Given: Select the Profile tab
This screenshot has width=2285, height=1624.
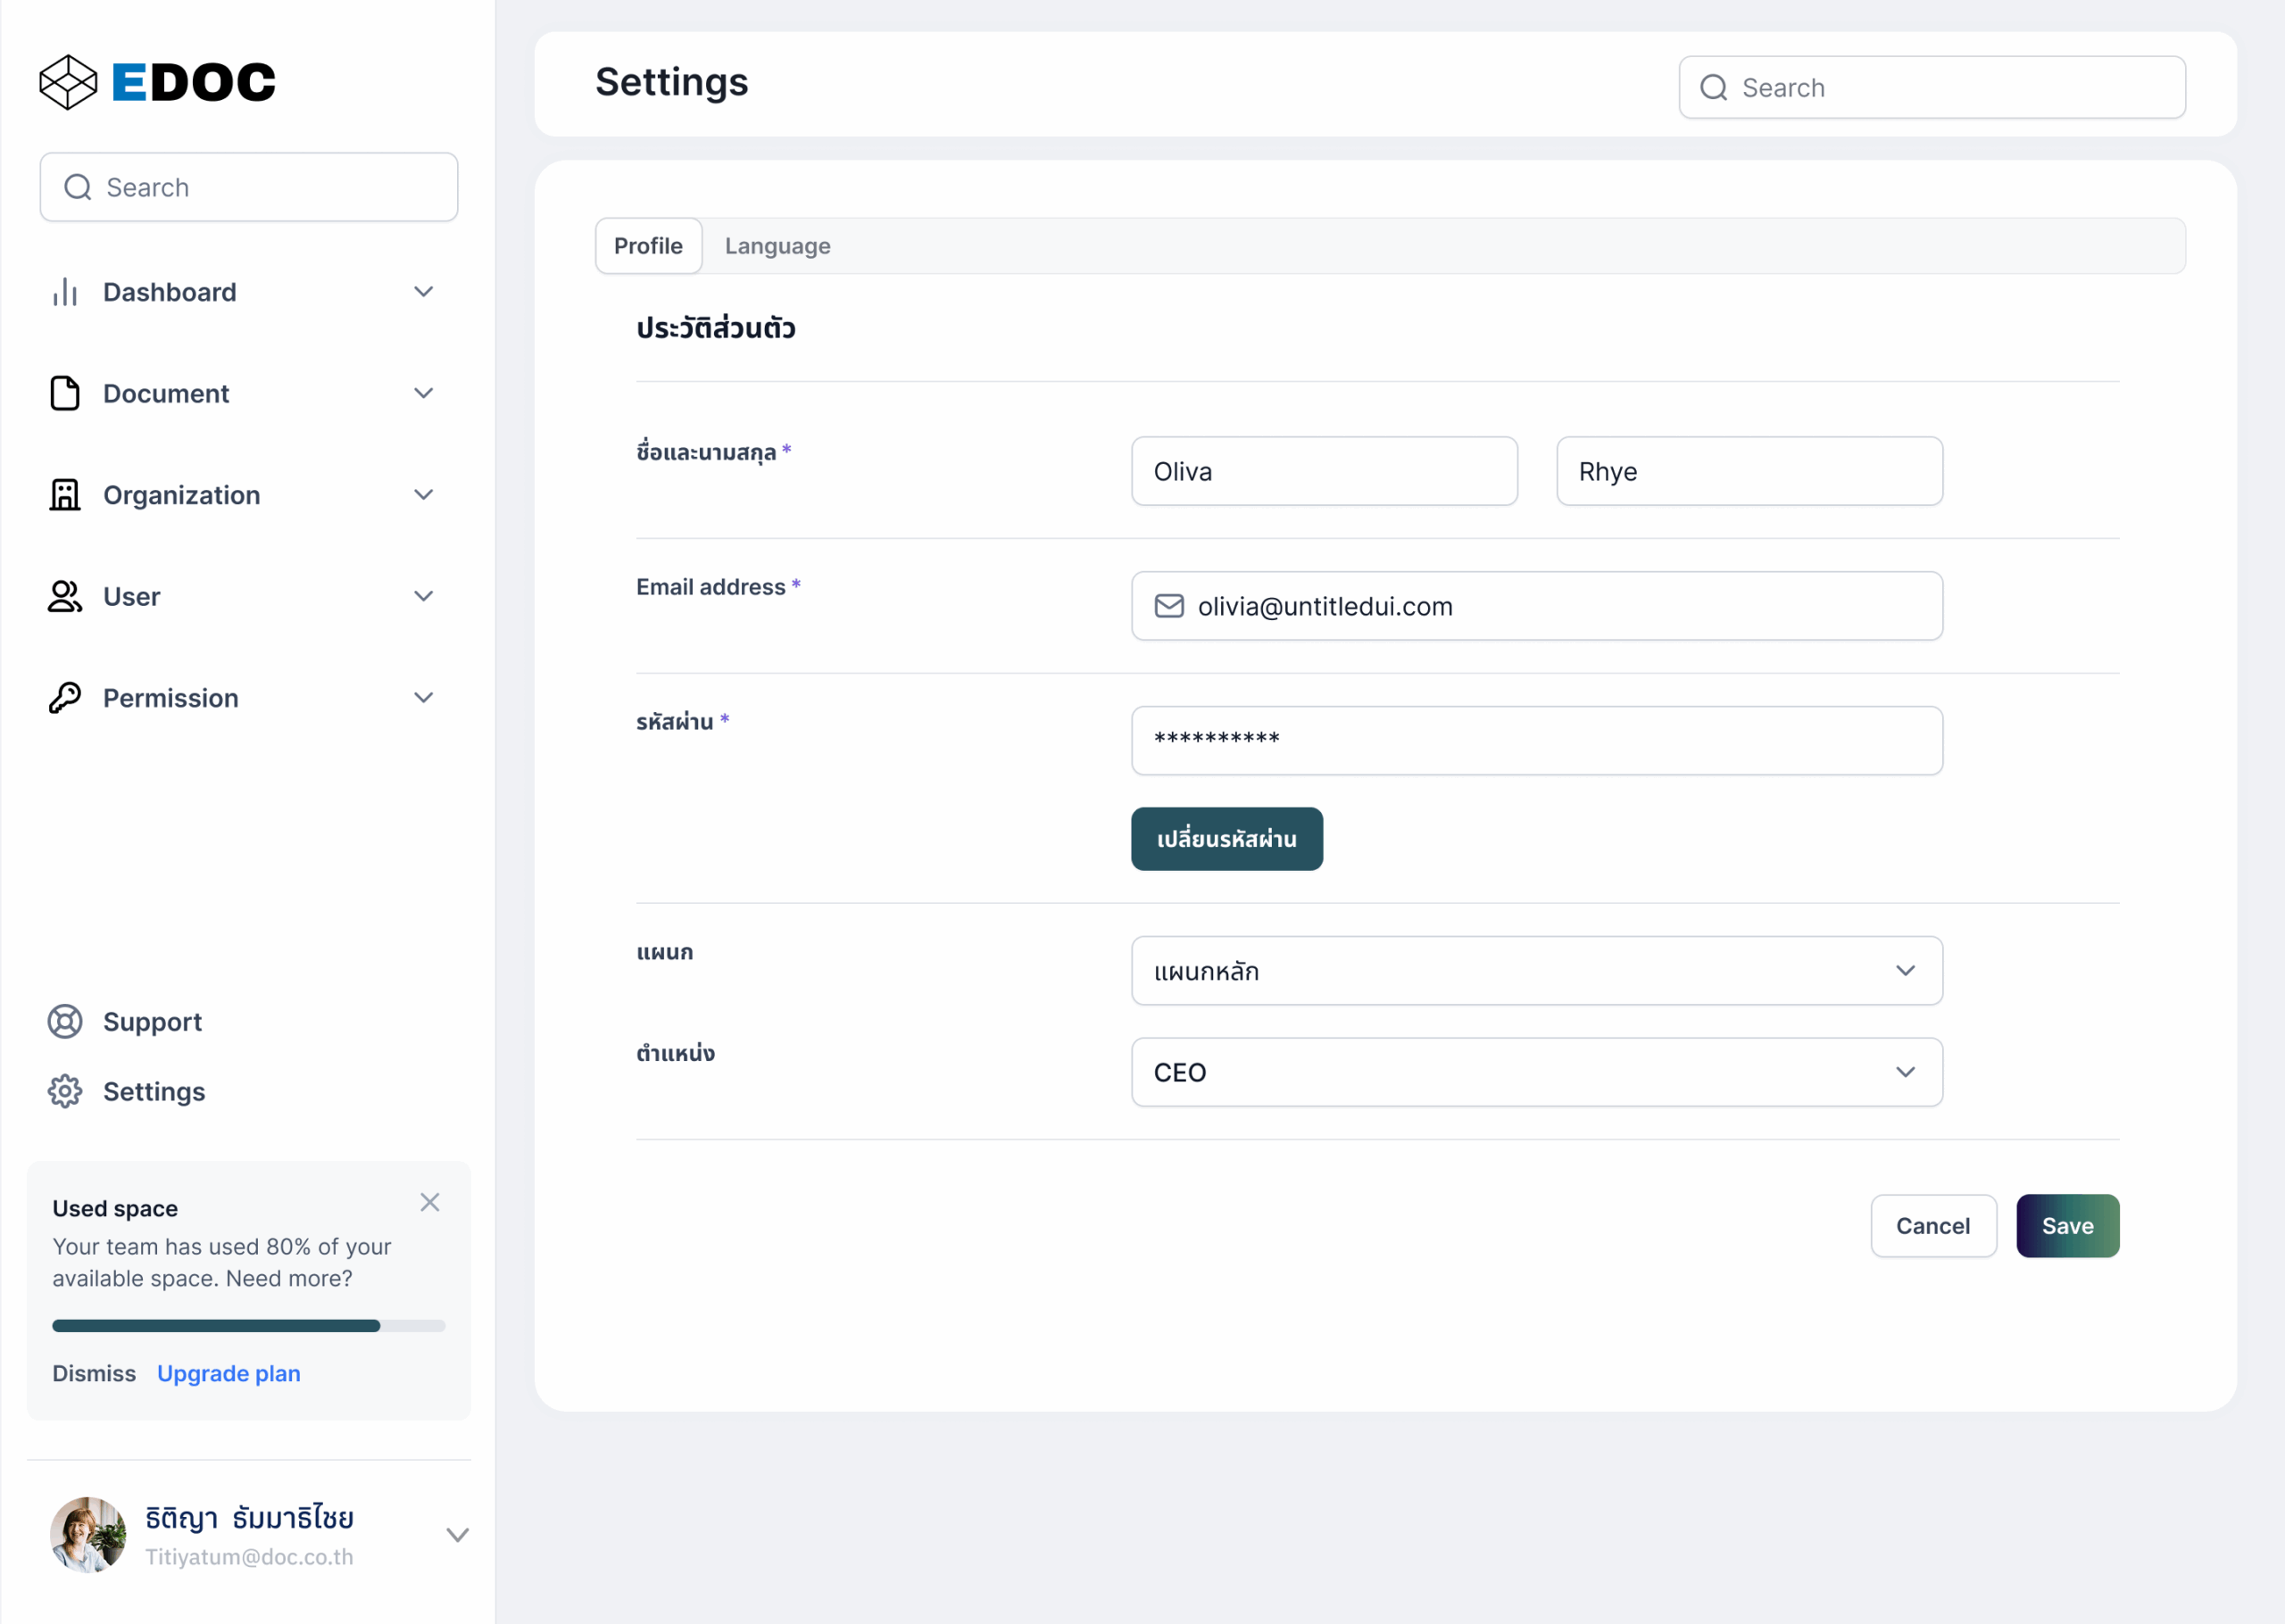Looking at the screenshot, I should tap(648, 246).
